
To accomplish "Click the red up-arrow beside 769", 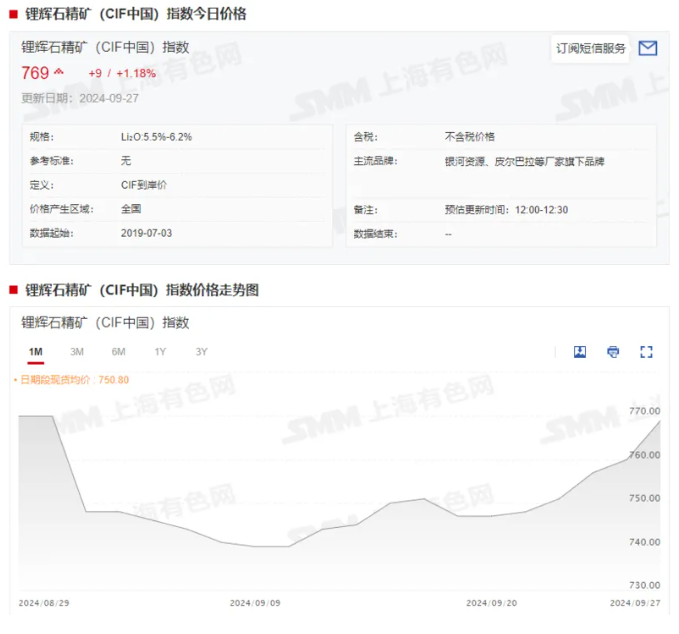I will pos(59,73).
